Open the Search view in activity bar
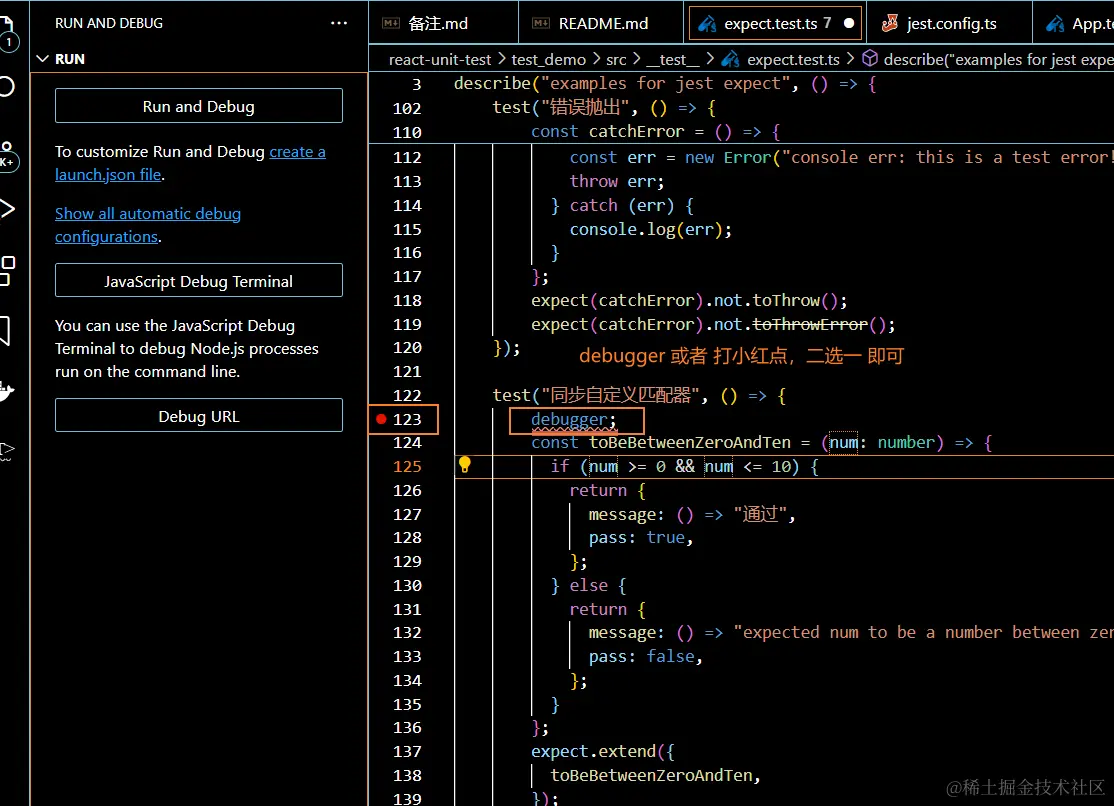Viewport: 1114px width, 806px height. pyautogui.click(x=6, y=87)
